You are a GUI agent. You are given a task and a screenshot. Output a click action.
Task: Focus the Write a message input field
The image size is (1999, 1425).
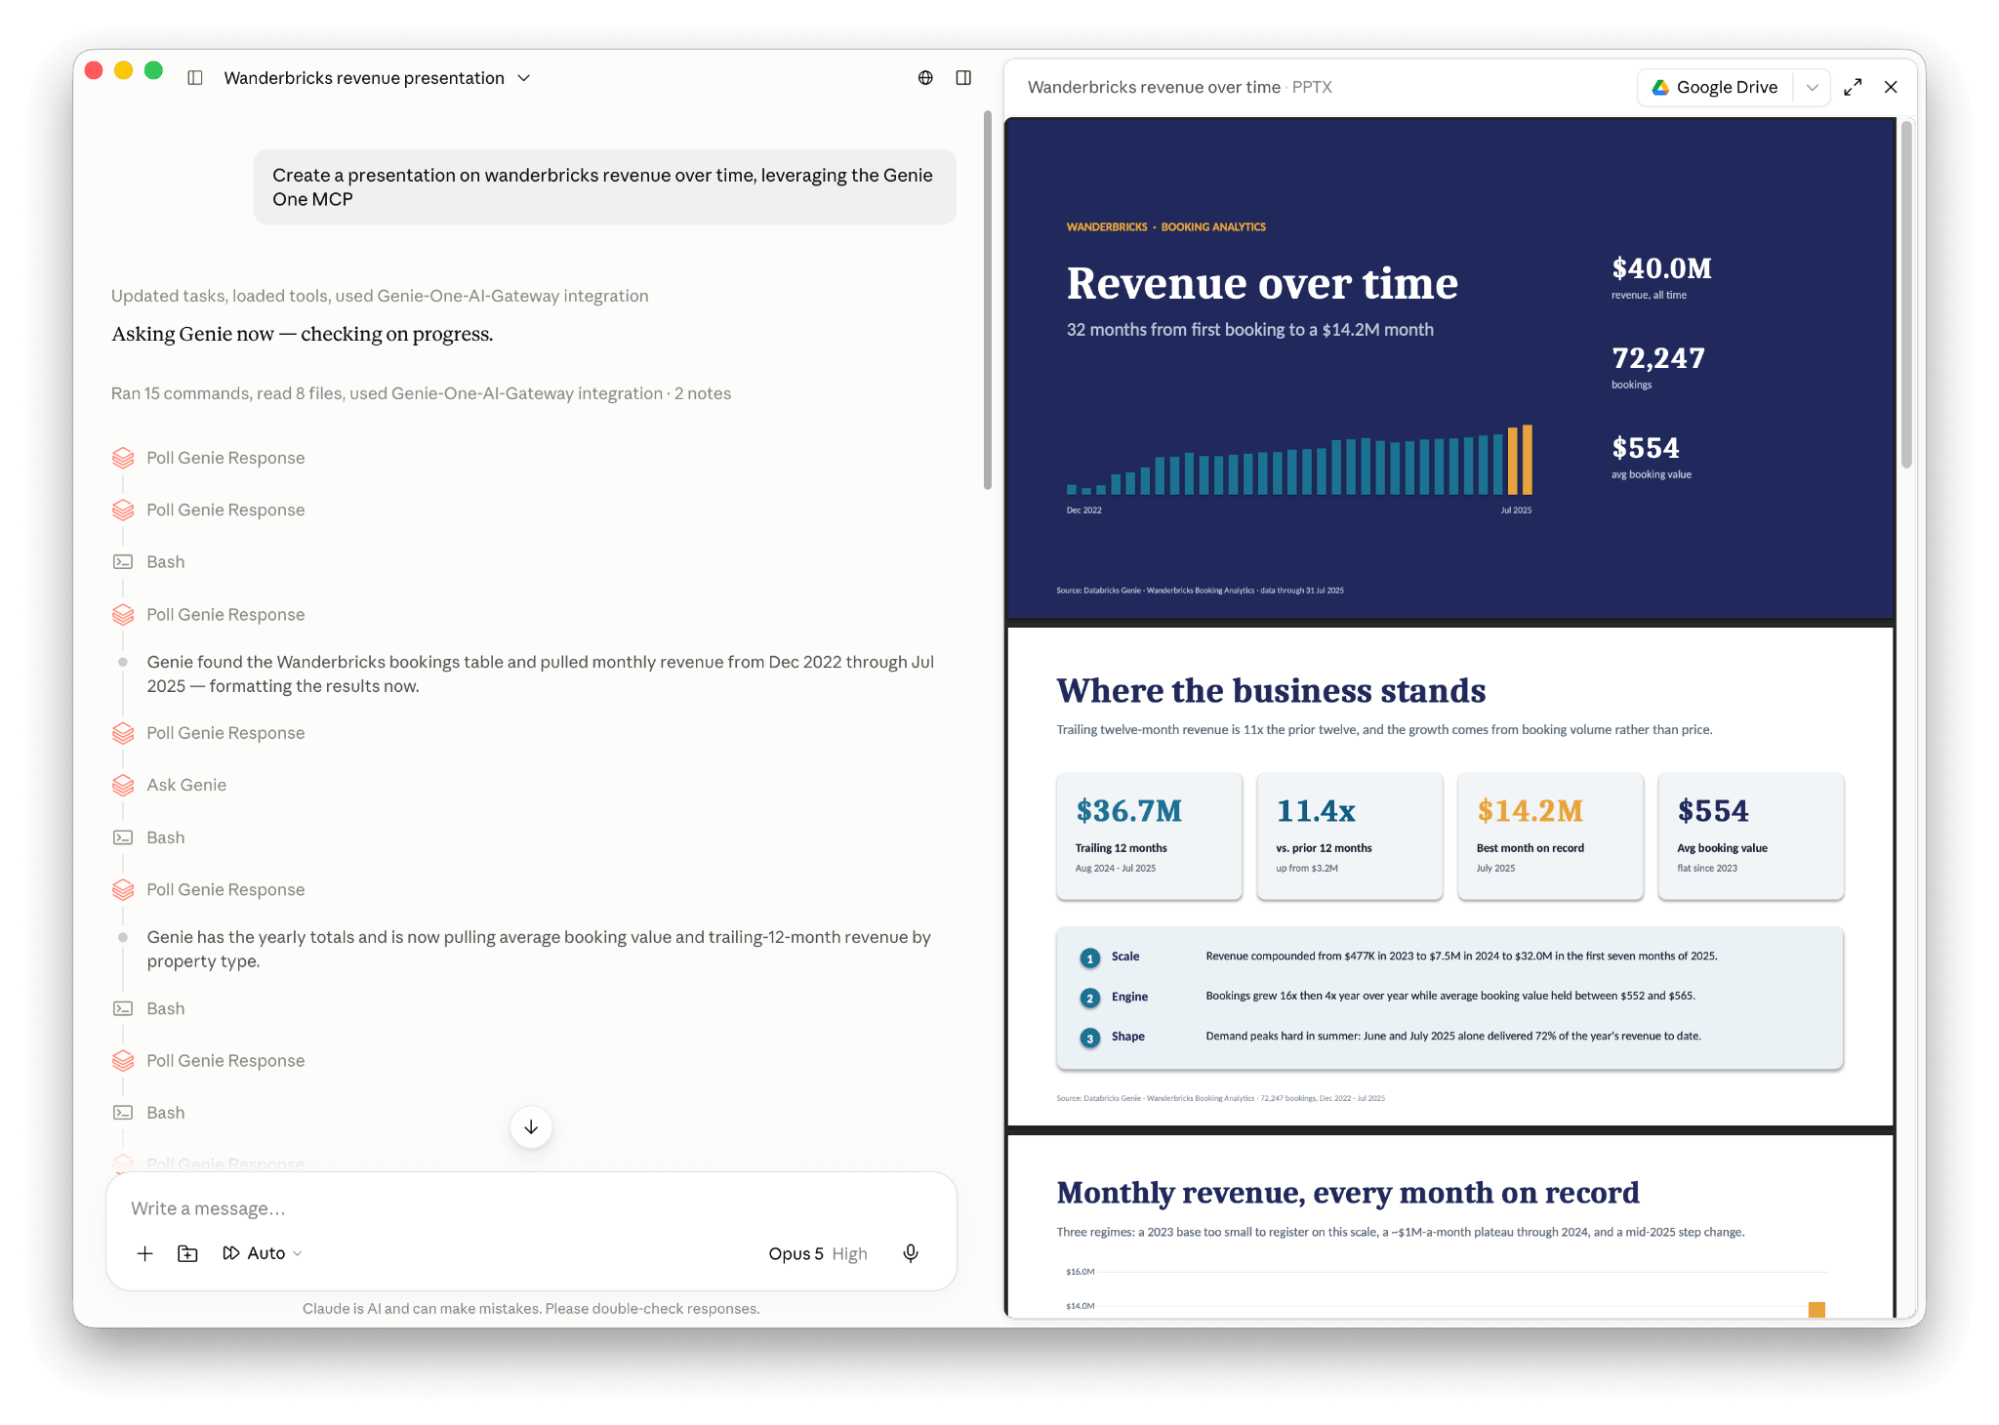tap(531, 1208)
